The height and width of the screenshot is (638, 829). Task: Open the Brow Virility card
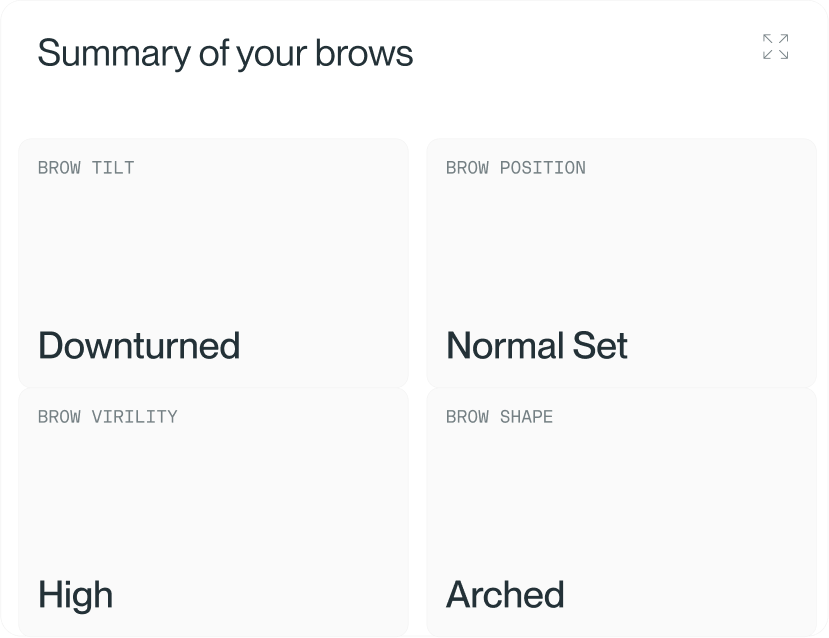(214, 512)
